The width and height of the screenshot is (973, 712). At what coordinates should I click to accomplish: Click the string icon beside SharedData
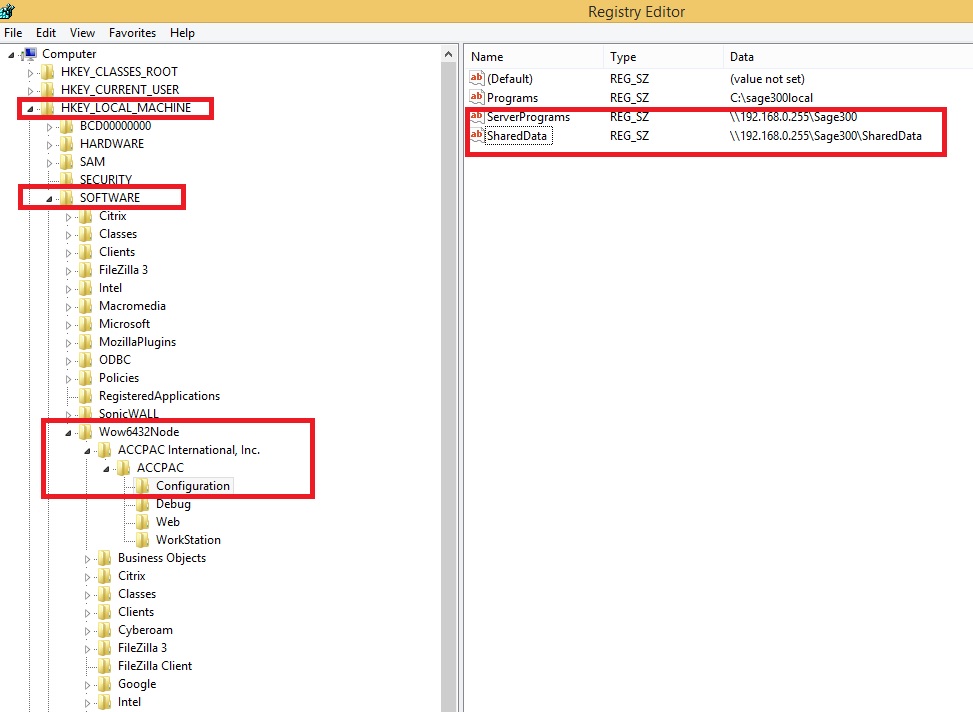[x=477, y=136]
